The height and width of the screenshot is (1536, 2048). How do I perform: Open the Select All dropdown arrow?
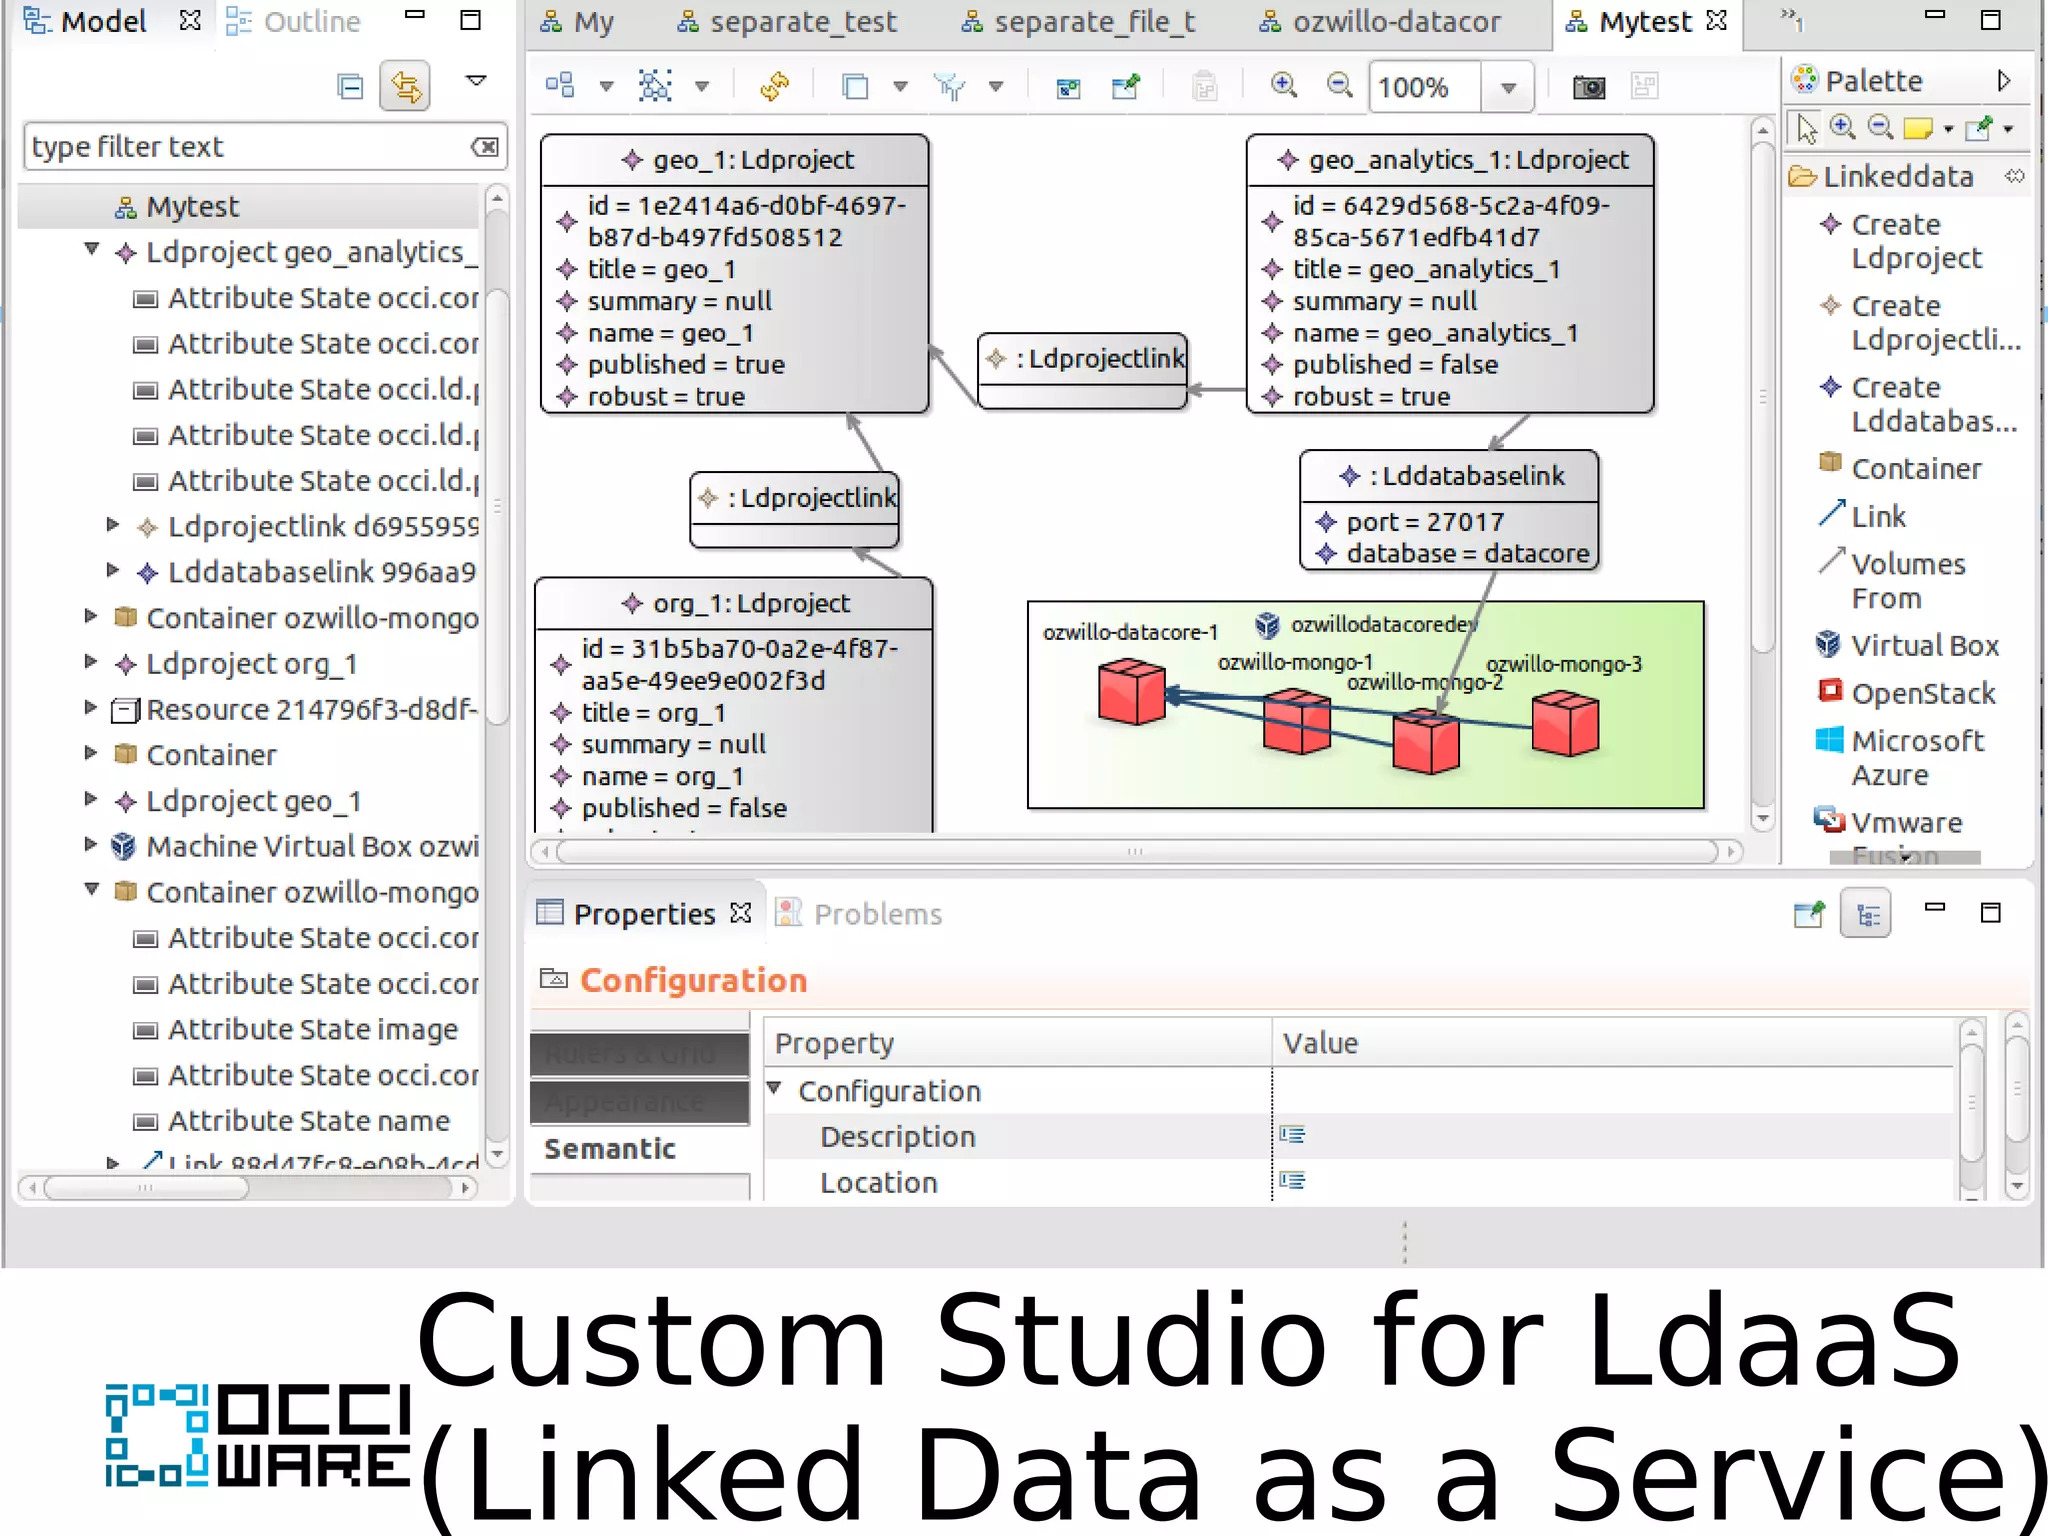702,87
